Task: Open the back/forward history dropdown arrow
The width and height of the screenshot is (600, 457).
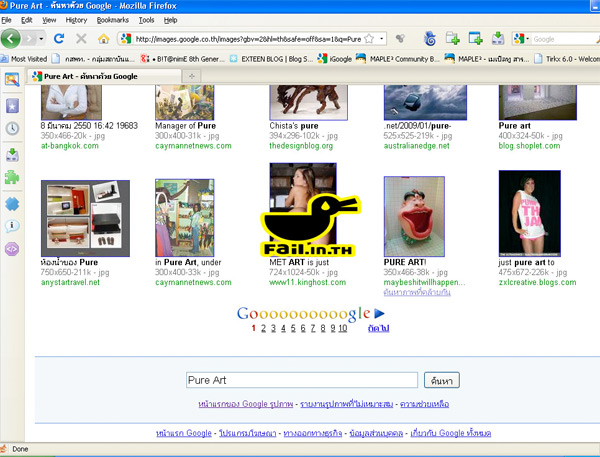Action: (x=41, y=39)
